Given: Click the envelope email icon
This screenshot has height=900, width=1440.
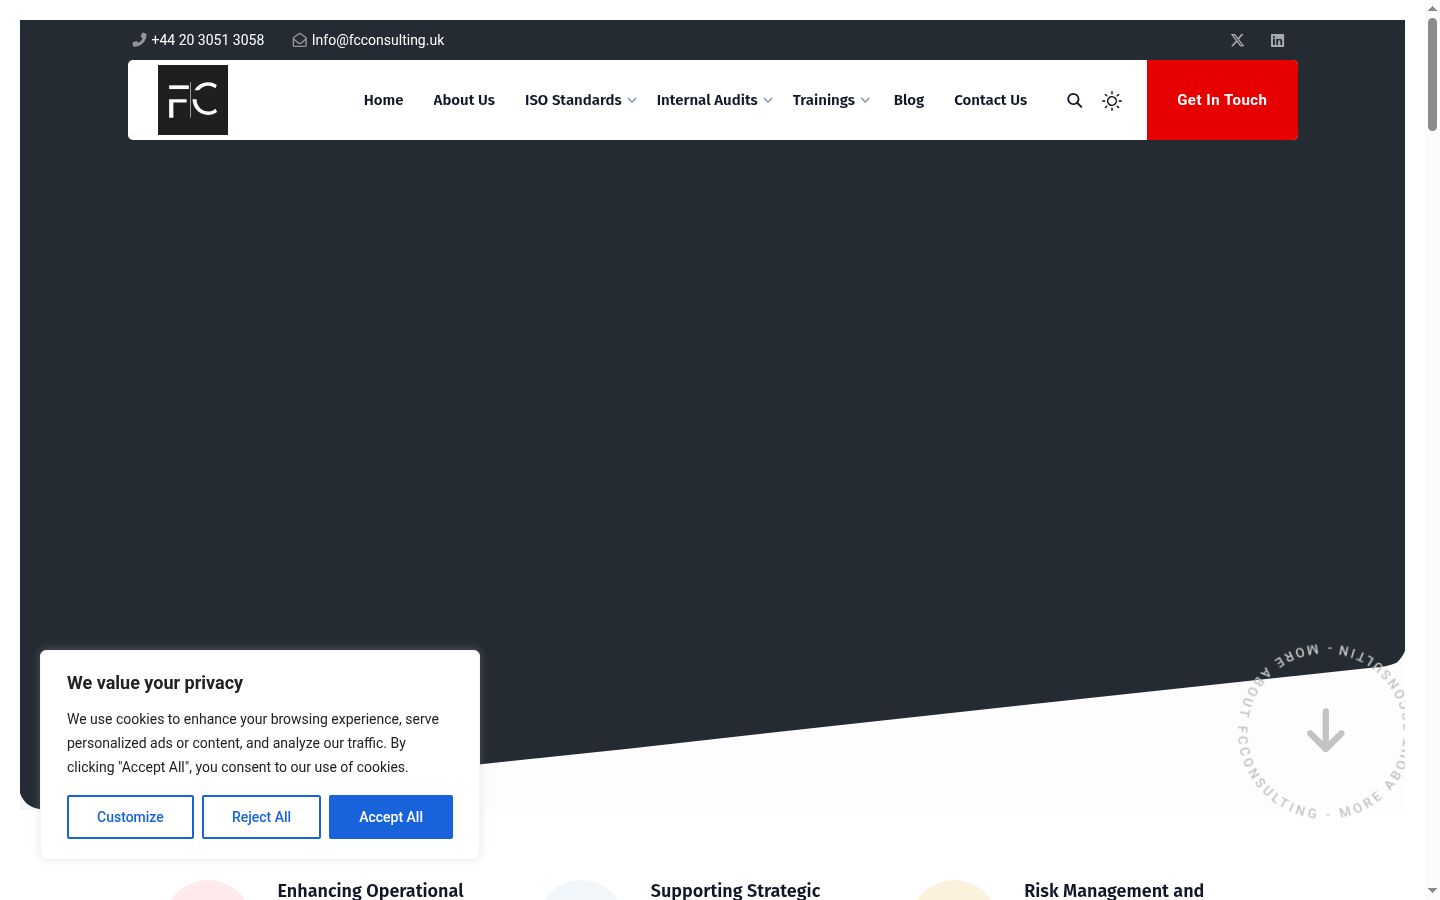Looking at the screenshot, I should point(299,40).
